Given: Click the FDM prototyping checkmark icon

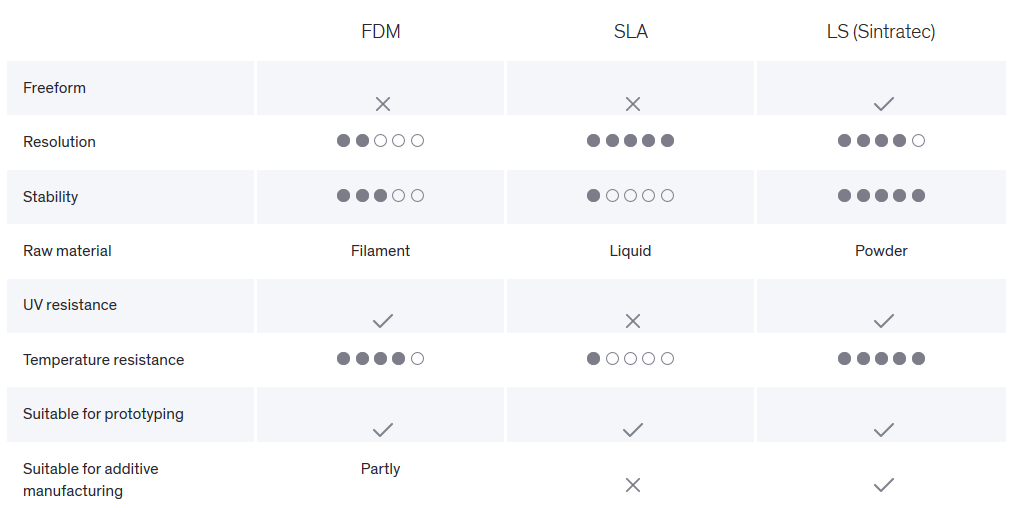Looking at the screenshot, I should click(383, 430).
